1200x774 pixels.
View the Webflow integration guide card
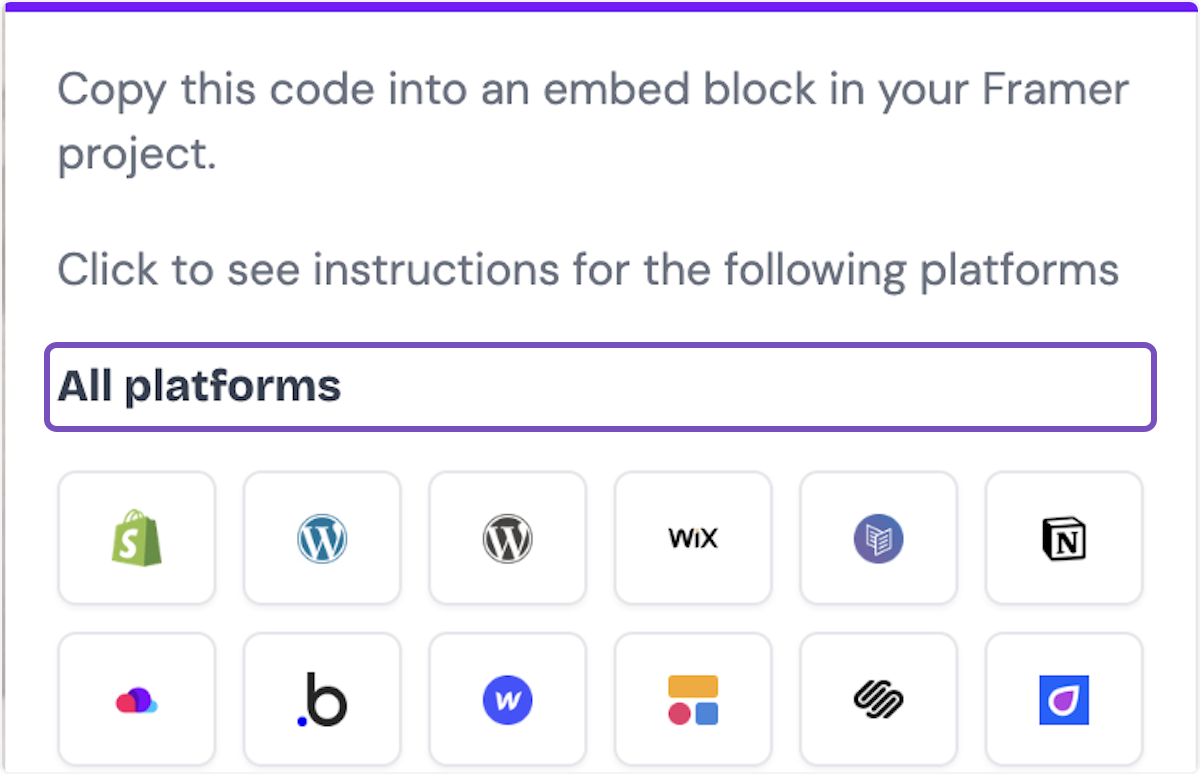coord(507,699)
